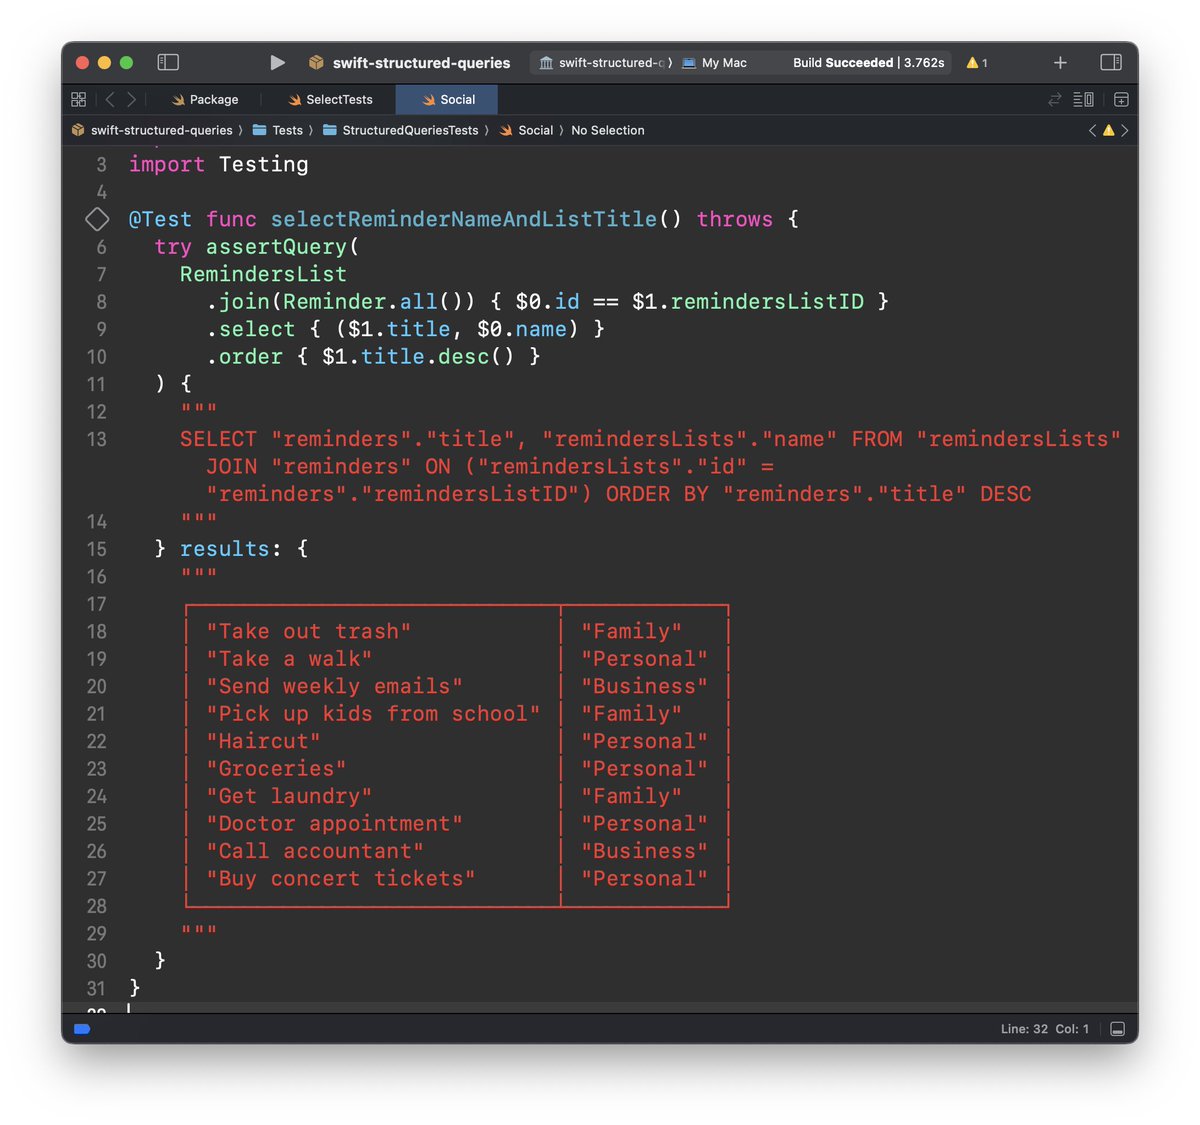Open the swift-structured-queries package icon in the toolbar
Image resolution: width=1200 pixels, height=1125 pixels.
click(316, 62)
